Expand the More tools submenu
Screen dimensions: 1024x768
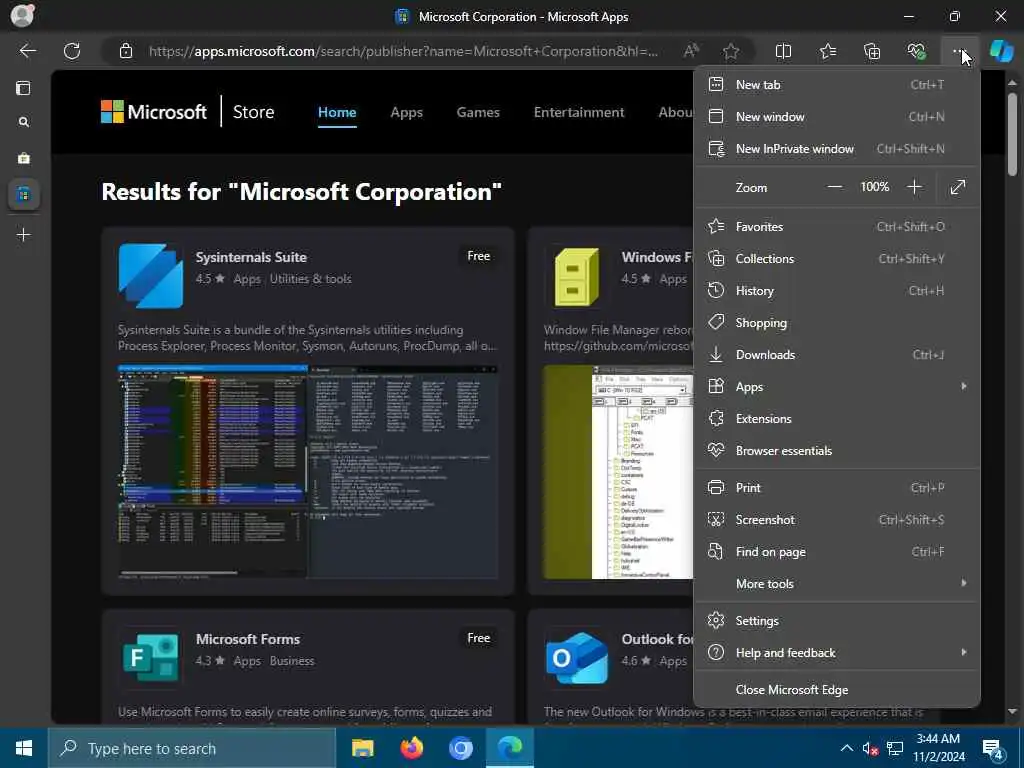click(837, 584)
